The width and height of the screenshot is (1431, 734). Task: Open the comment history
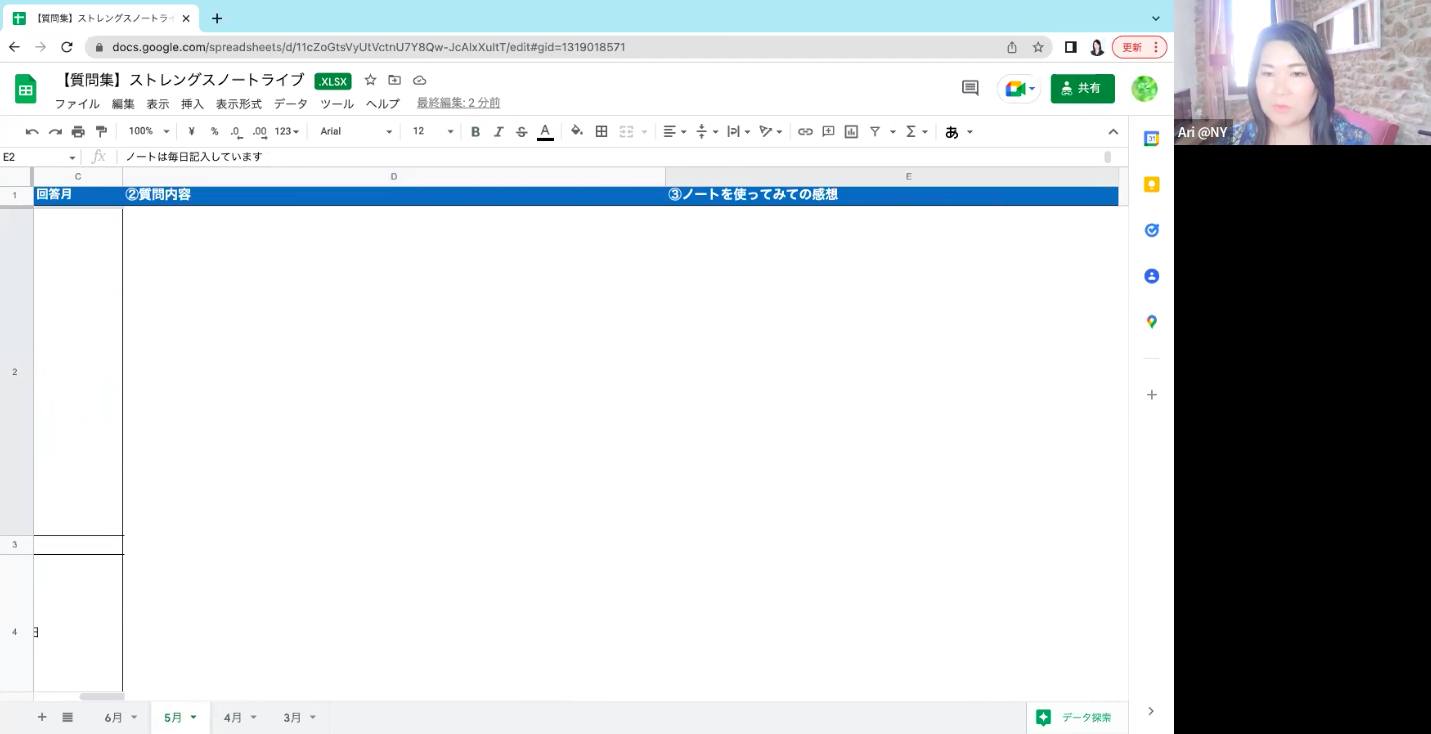click(970, 88)
